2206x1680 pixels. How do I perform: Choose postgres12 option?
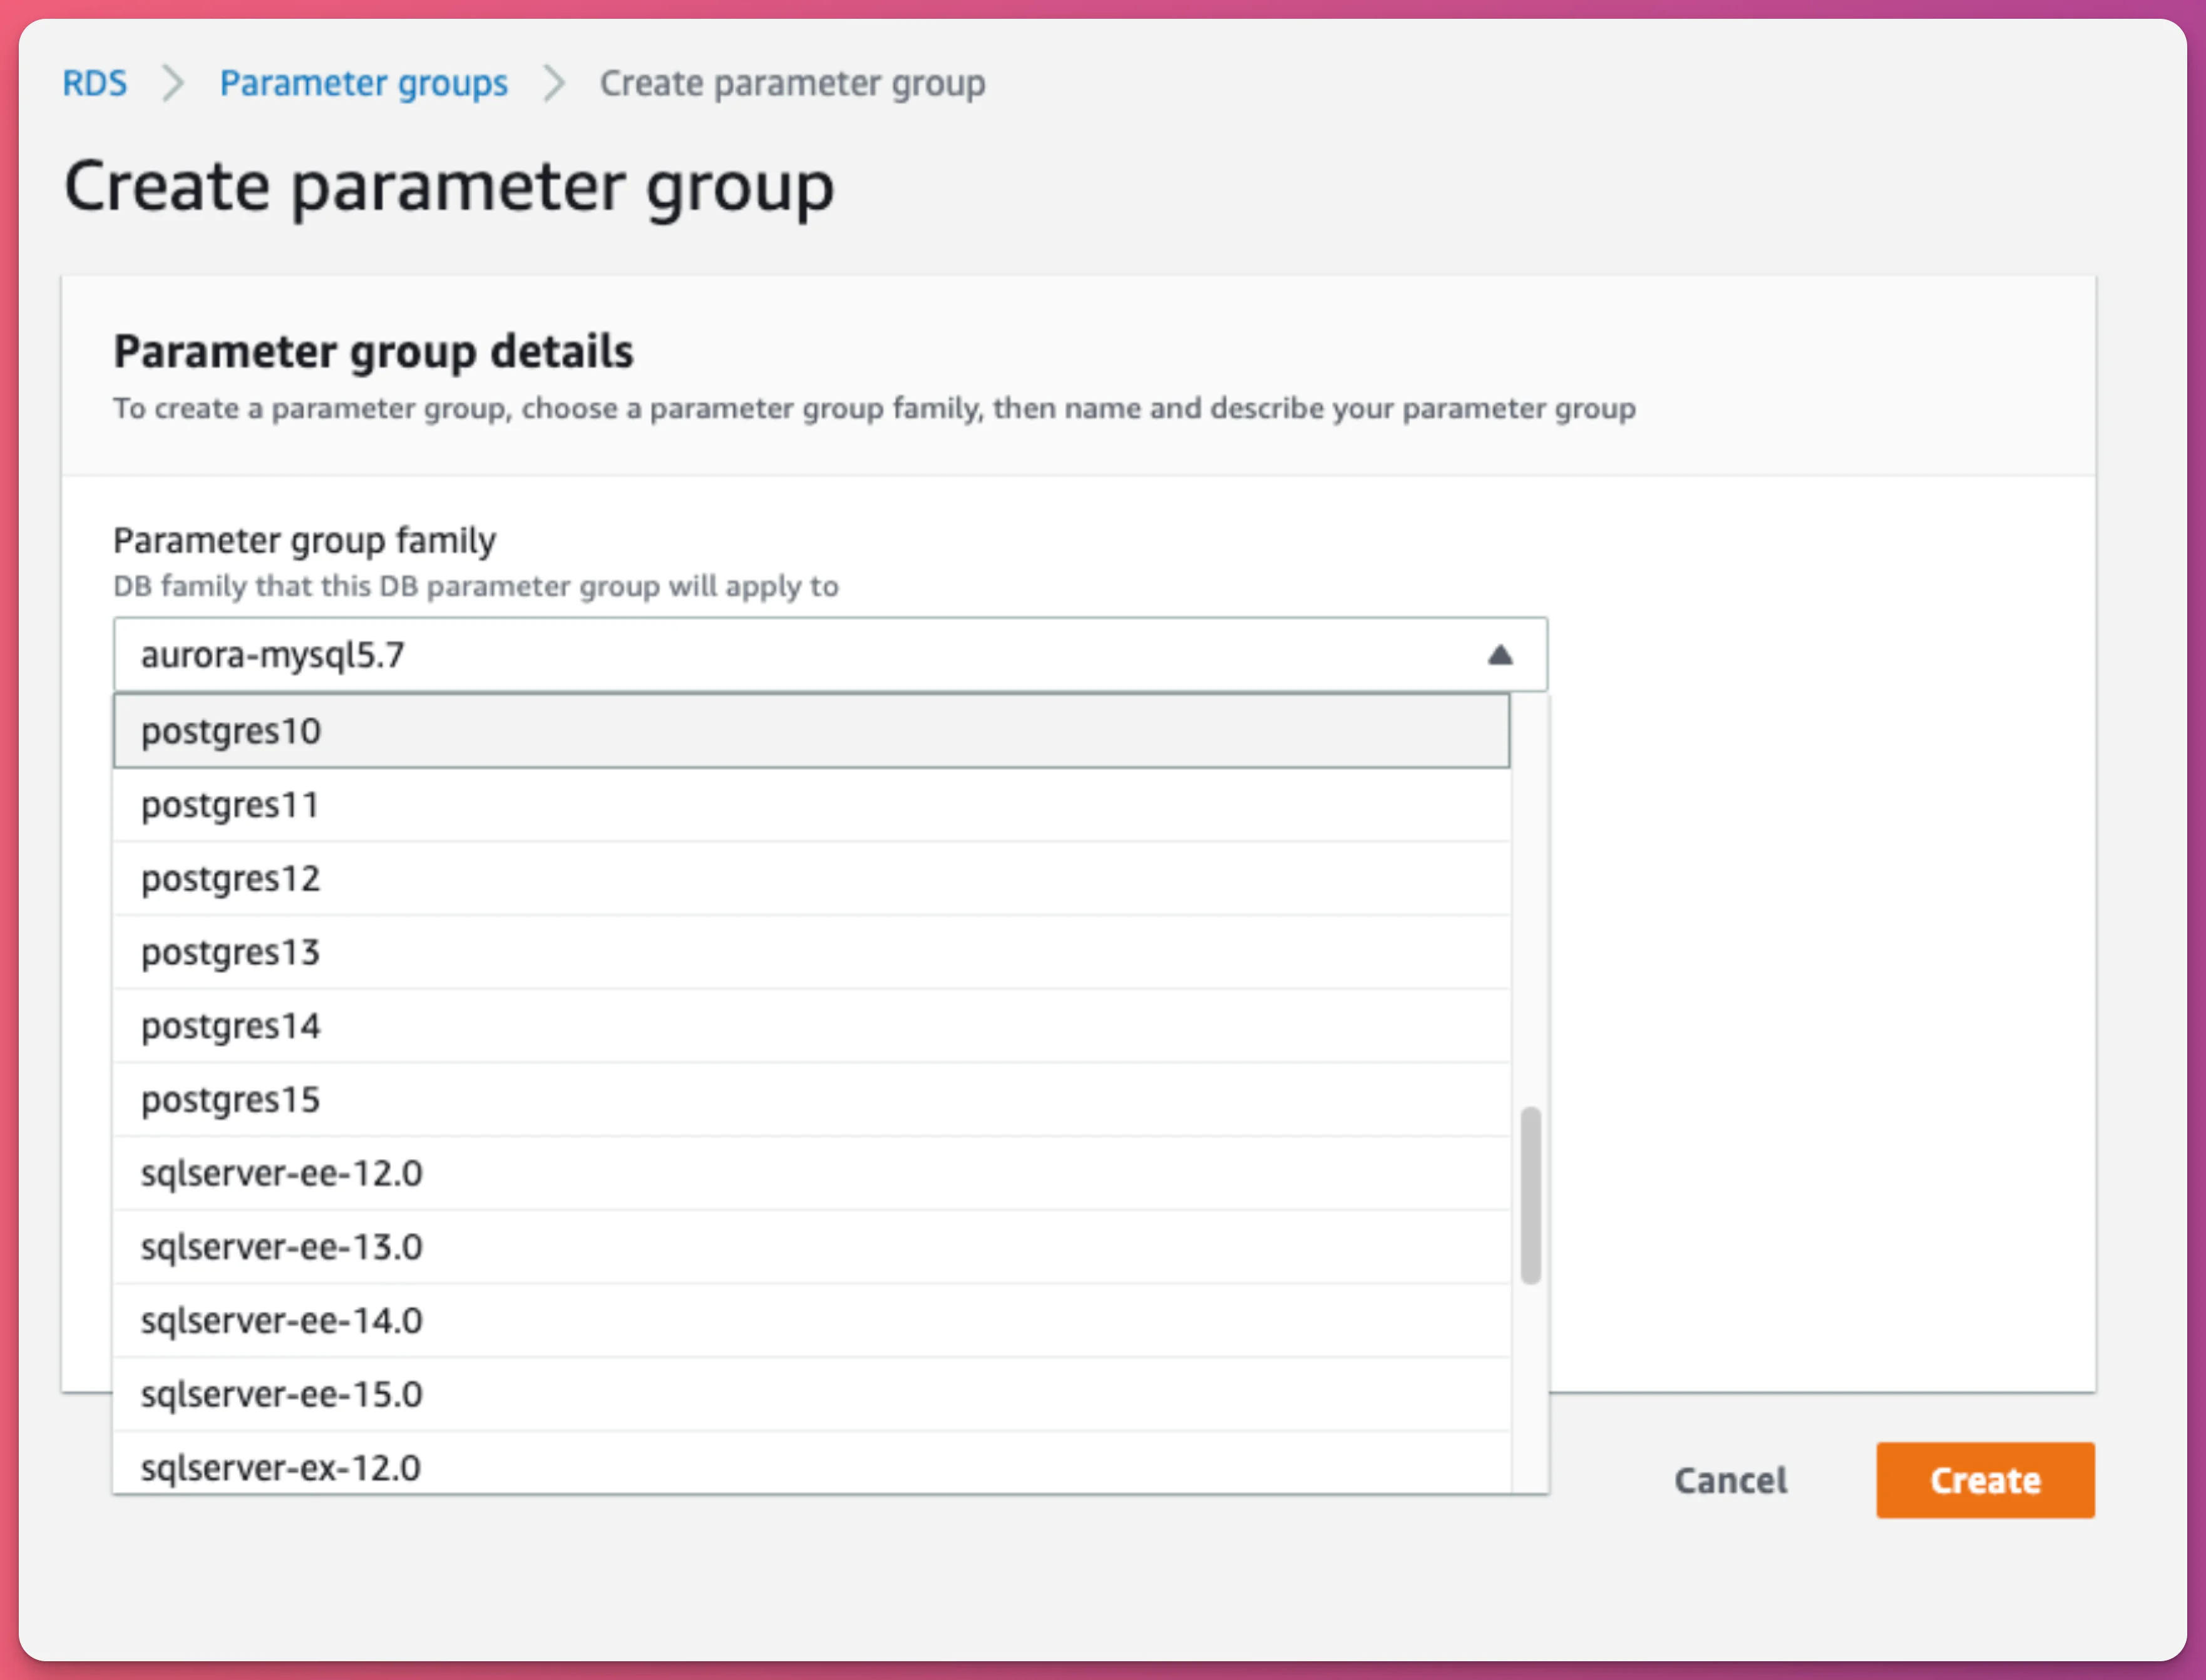(812, 879)
